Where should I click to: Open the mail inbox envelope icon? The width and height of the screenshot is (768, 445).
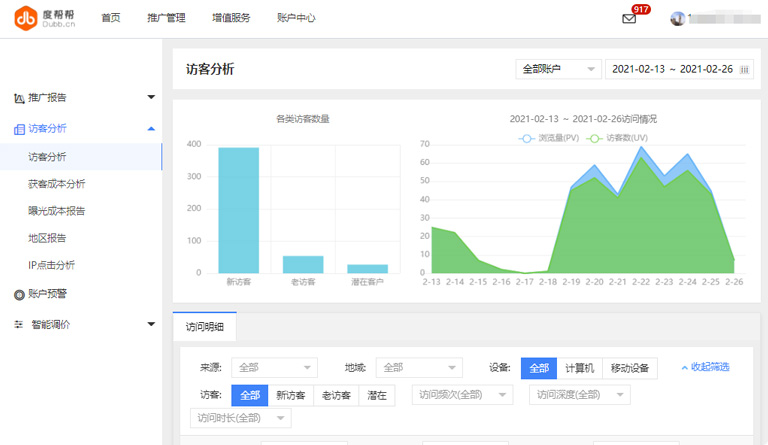pos(629,19)
